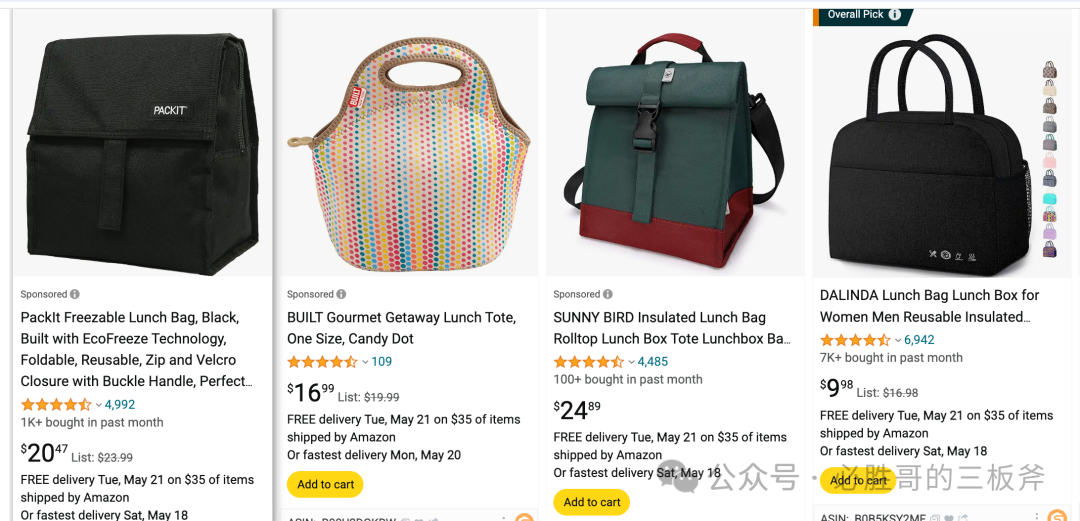Click the star rating of BUILT lunch tote

click(x=322, y=362)
